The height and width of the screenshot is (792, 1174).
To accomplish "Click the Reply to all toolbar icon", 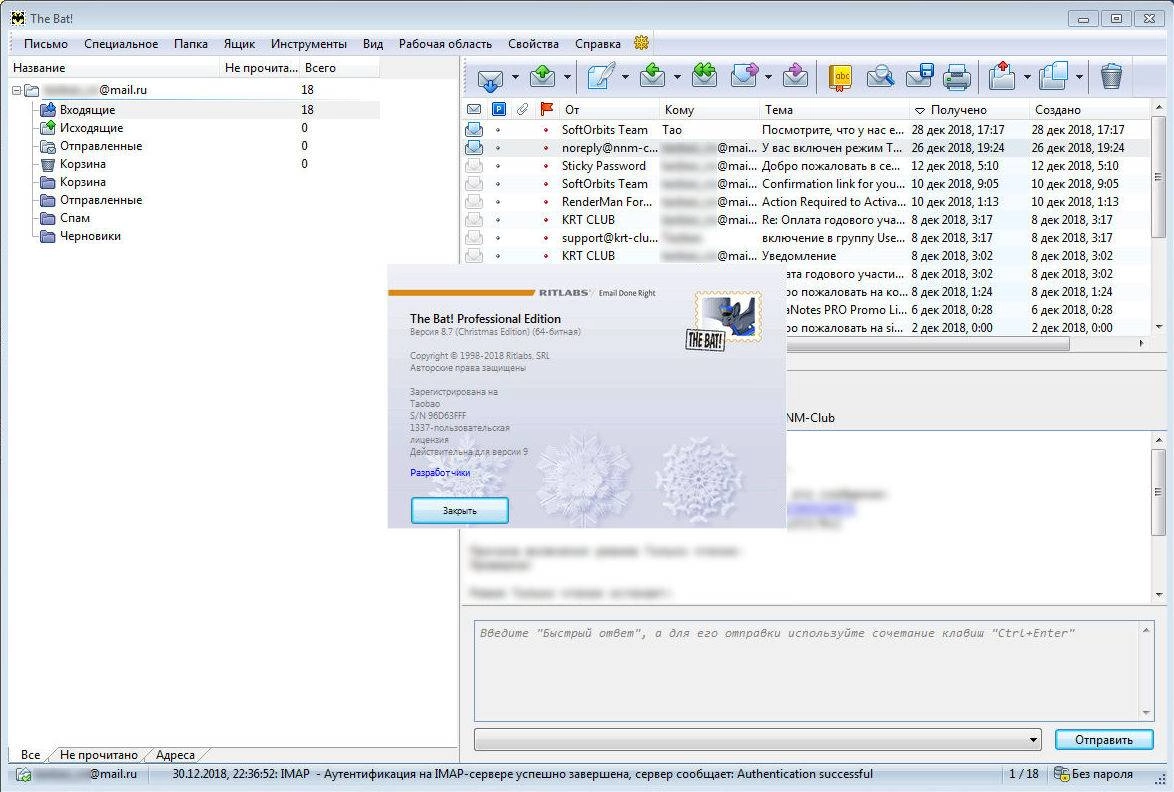I will [x=705, y=76].
